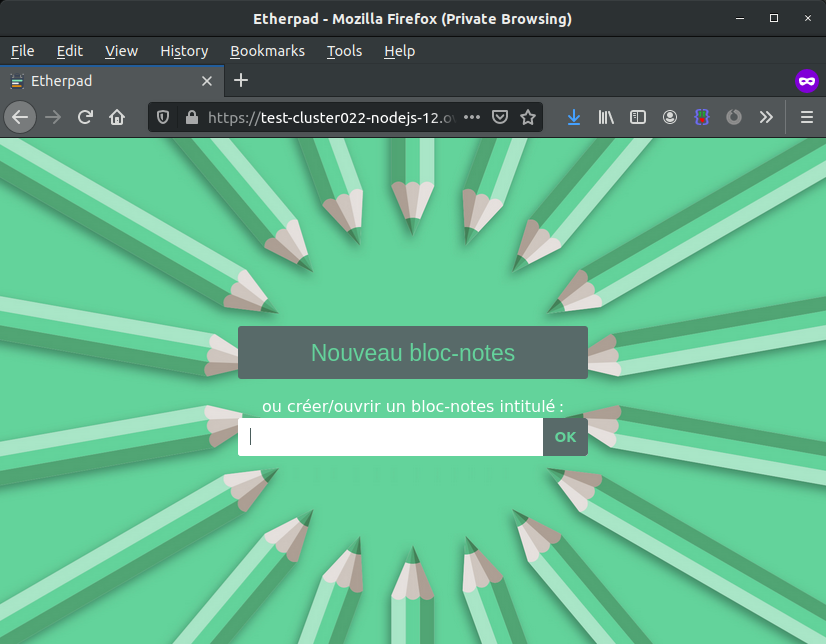Toggle the sidebar icon
The height and width of the screenshot is (644, 826).
[638, 117]
